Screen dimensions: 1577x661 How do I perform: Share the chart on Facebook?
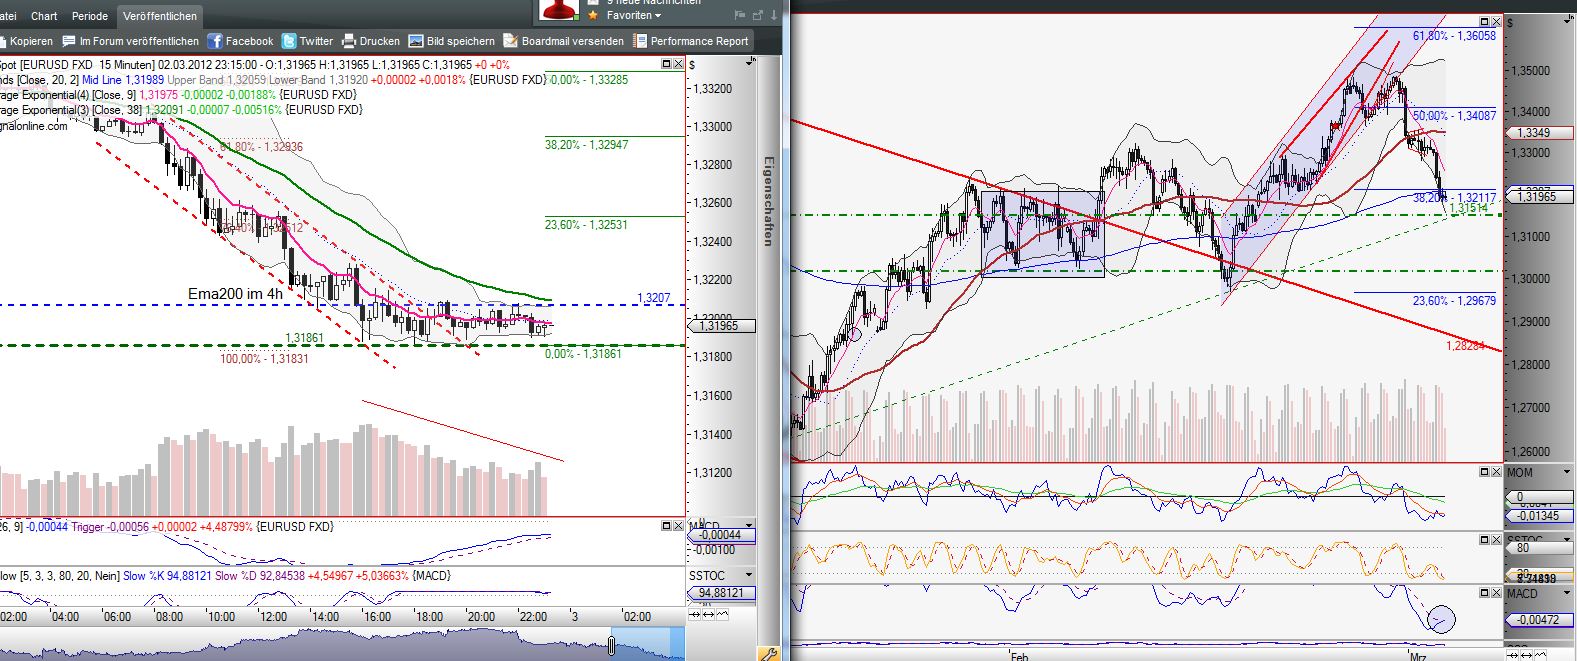(240, 41)
